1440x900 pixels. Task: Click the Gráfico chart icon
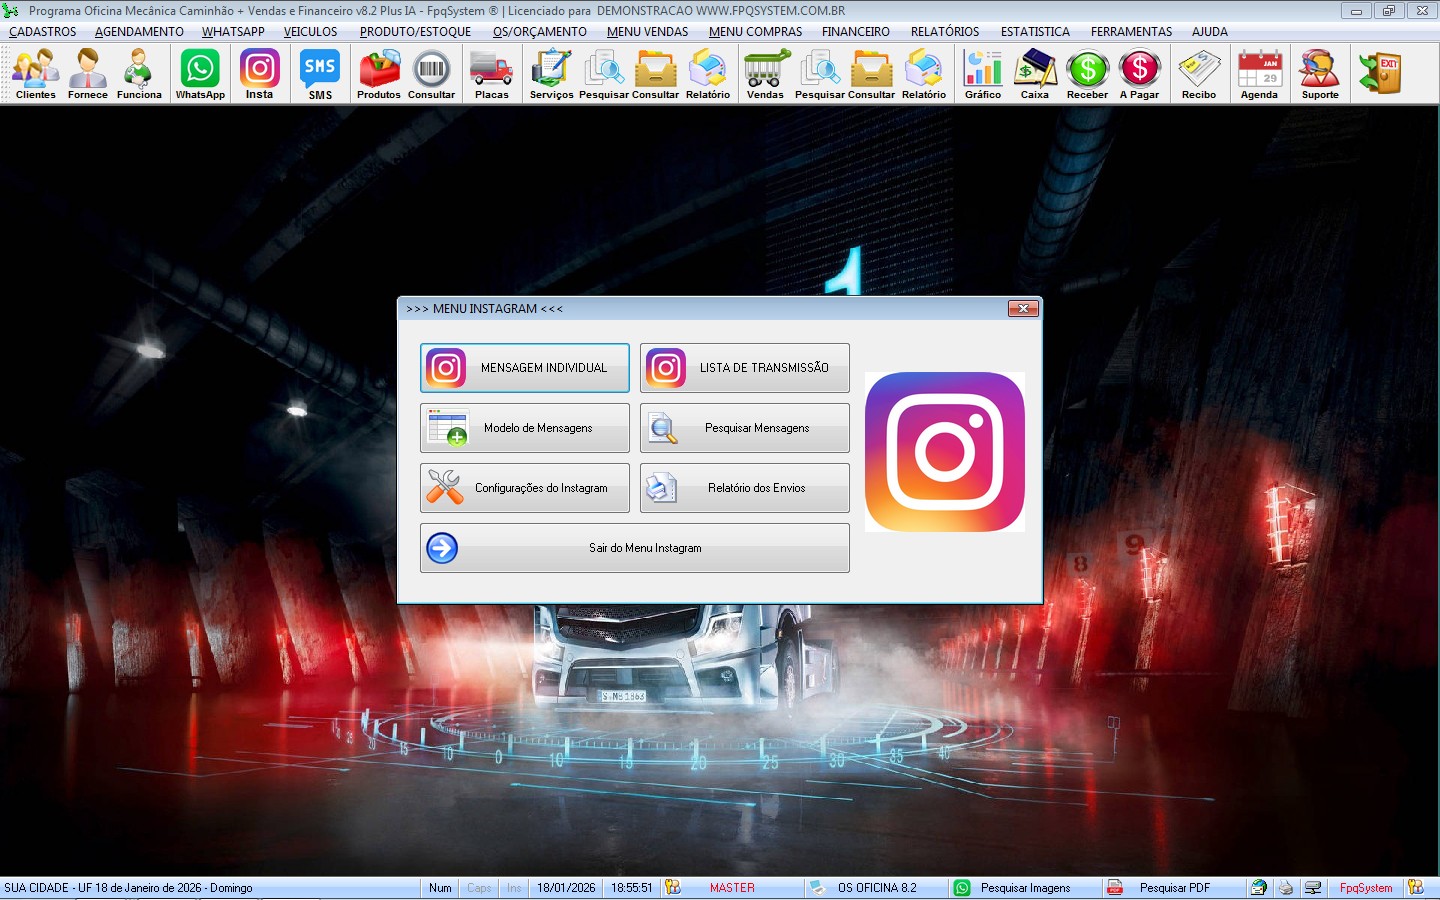point(982,75)
